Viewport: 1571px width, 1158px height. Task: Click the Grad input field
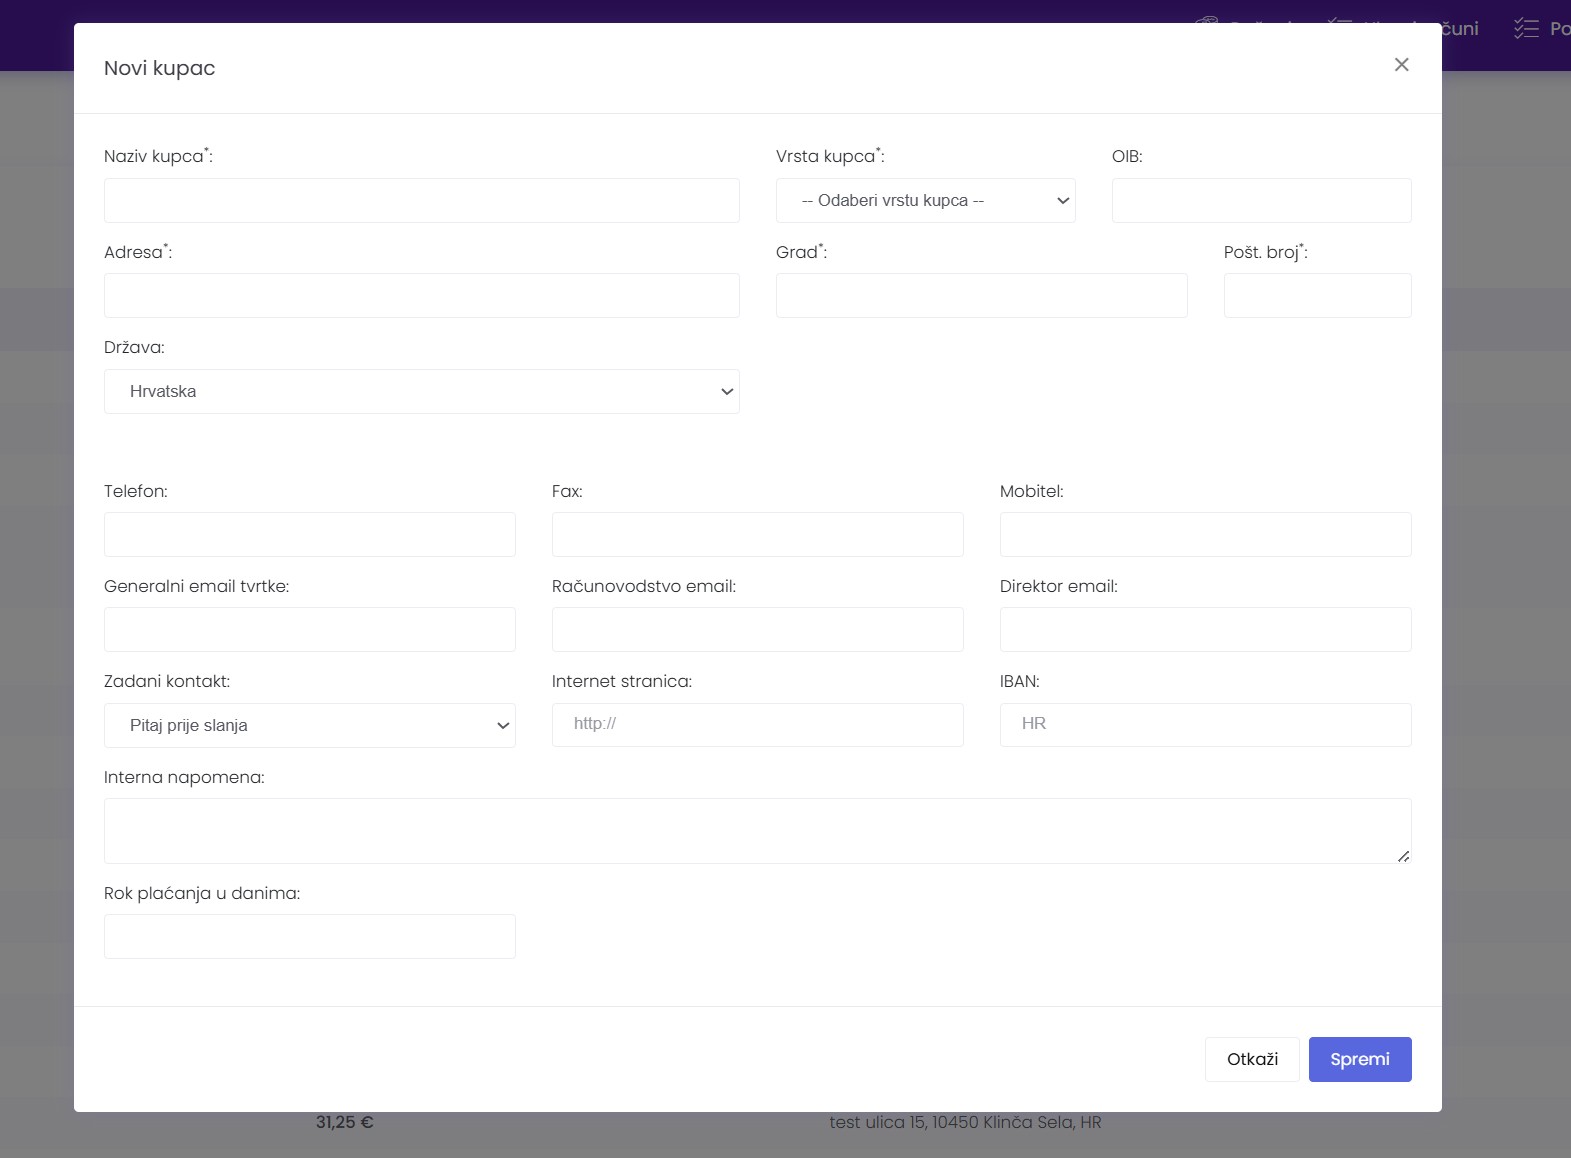coord(982,296)
